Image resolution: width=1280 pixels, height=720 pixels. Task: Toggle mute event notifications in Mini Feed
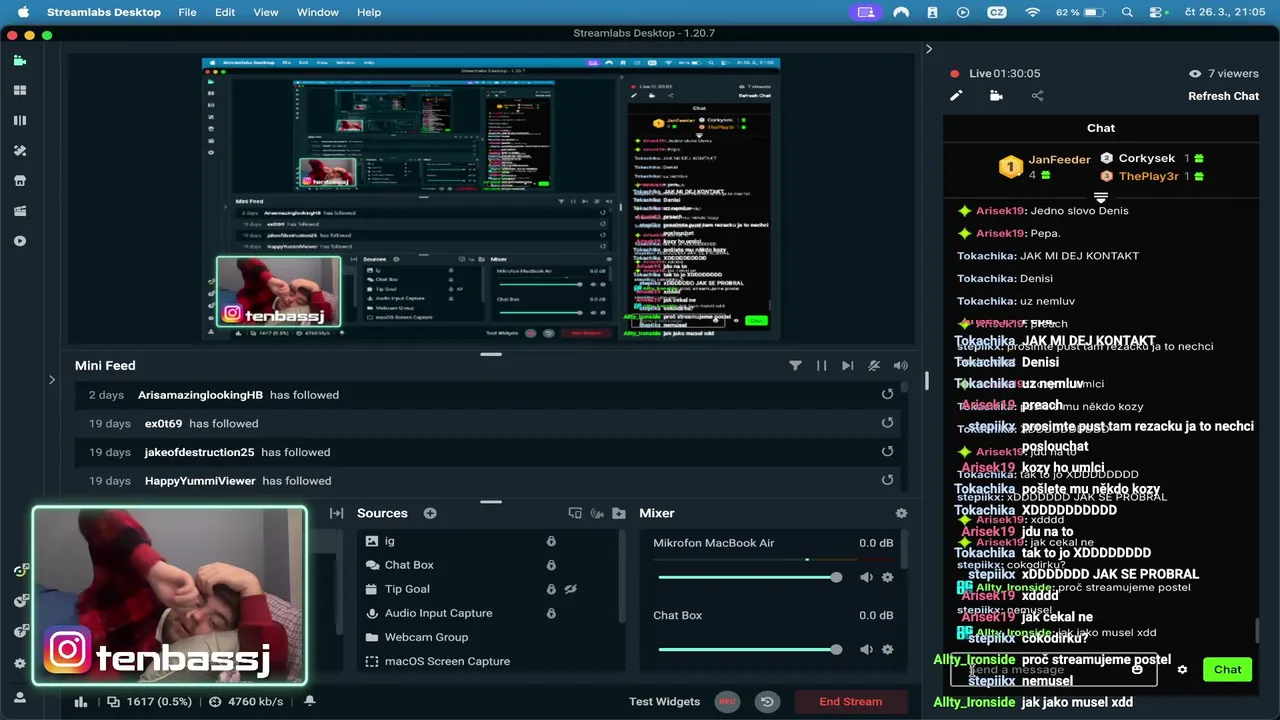pos(874,366)
